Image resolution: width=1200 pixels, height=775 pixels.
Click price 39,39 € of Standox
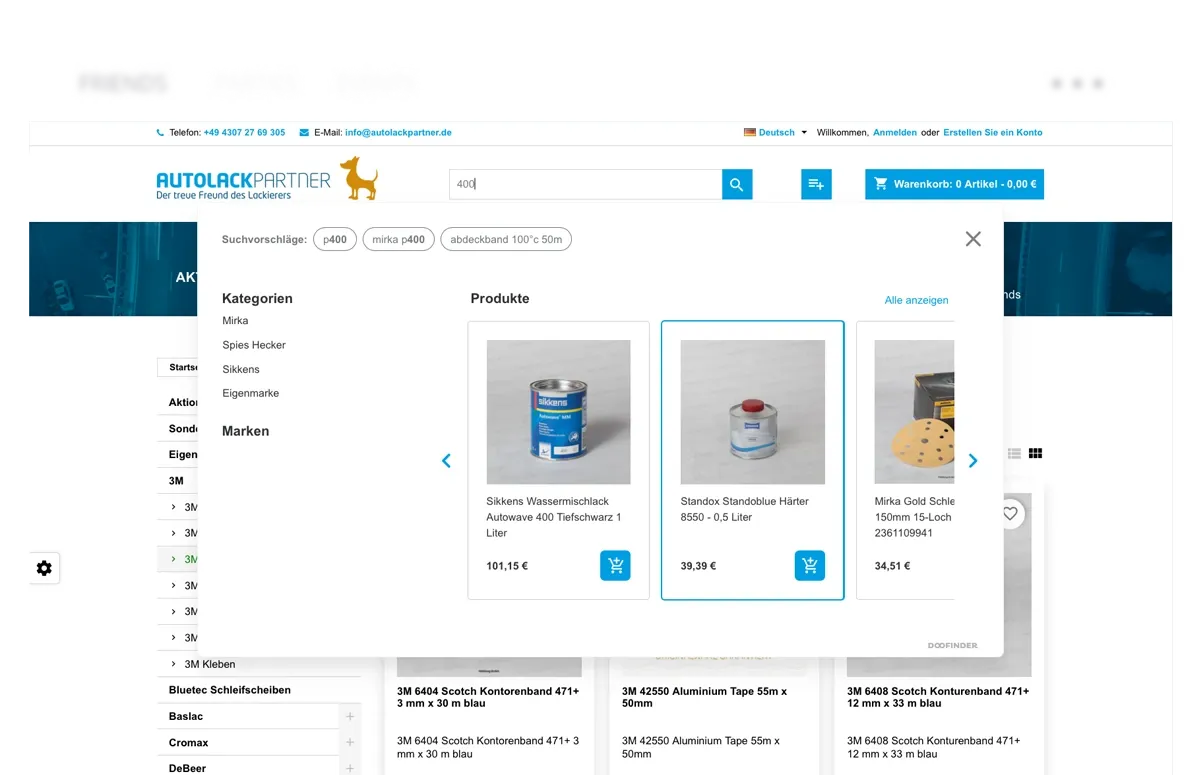[698, 566]
